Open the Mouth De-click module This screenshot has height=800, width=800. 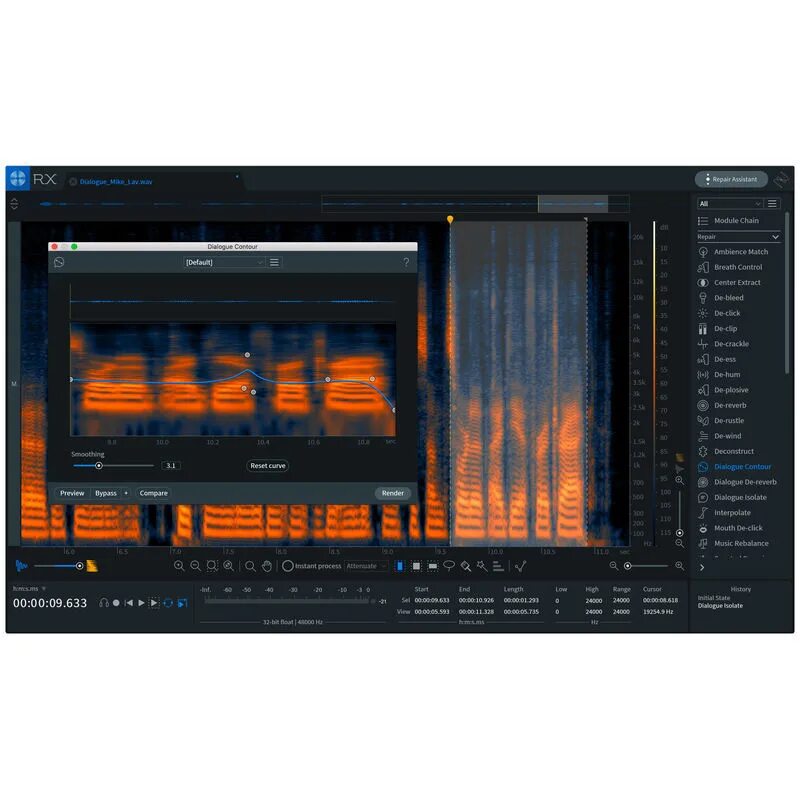click(730, 528)
